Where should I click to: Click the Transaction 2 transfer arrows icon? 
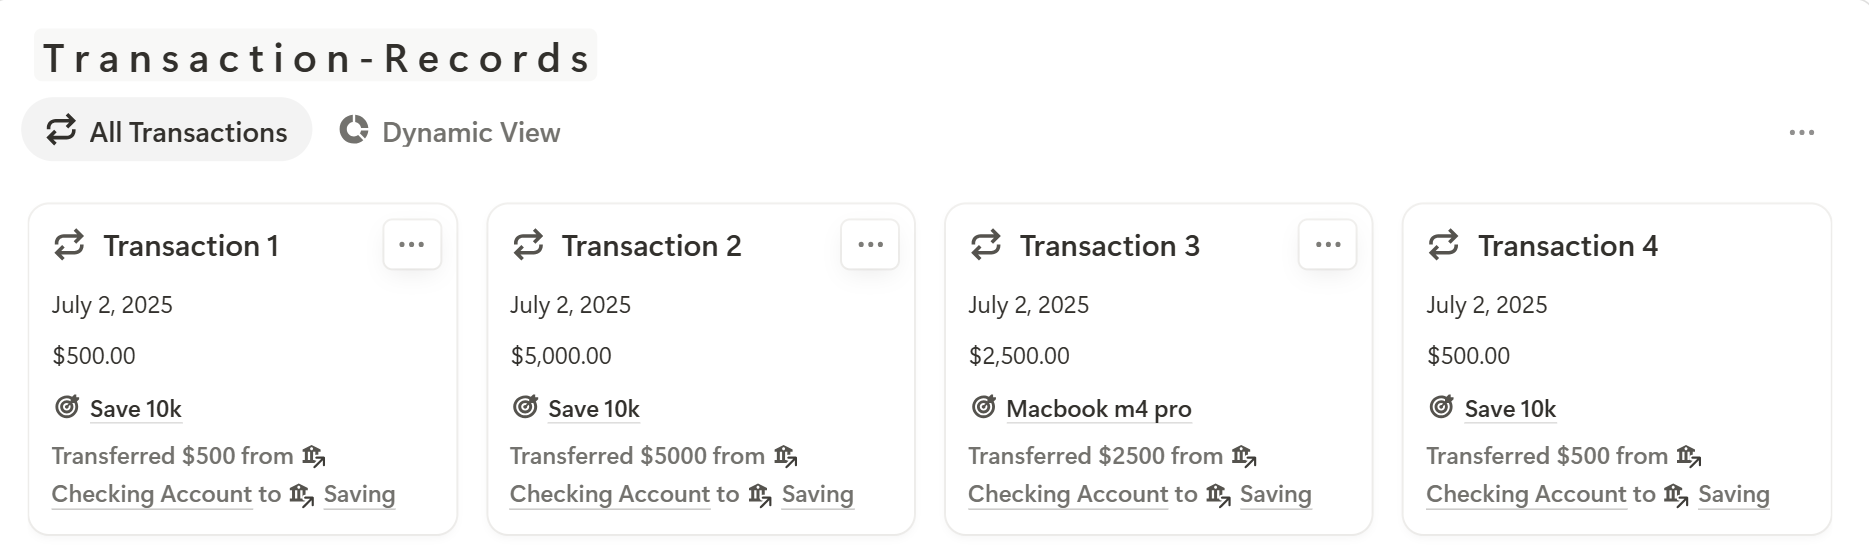click(528, 245)
